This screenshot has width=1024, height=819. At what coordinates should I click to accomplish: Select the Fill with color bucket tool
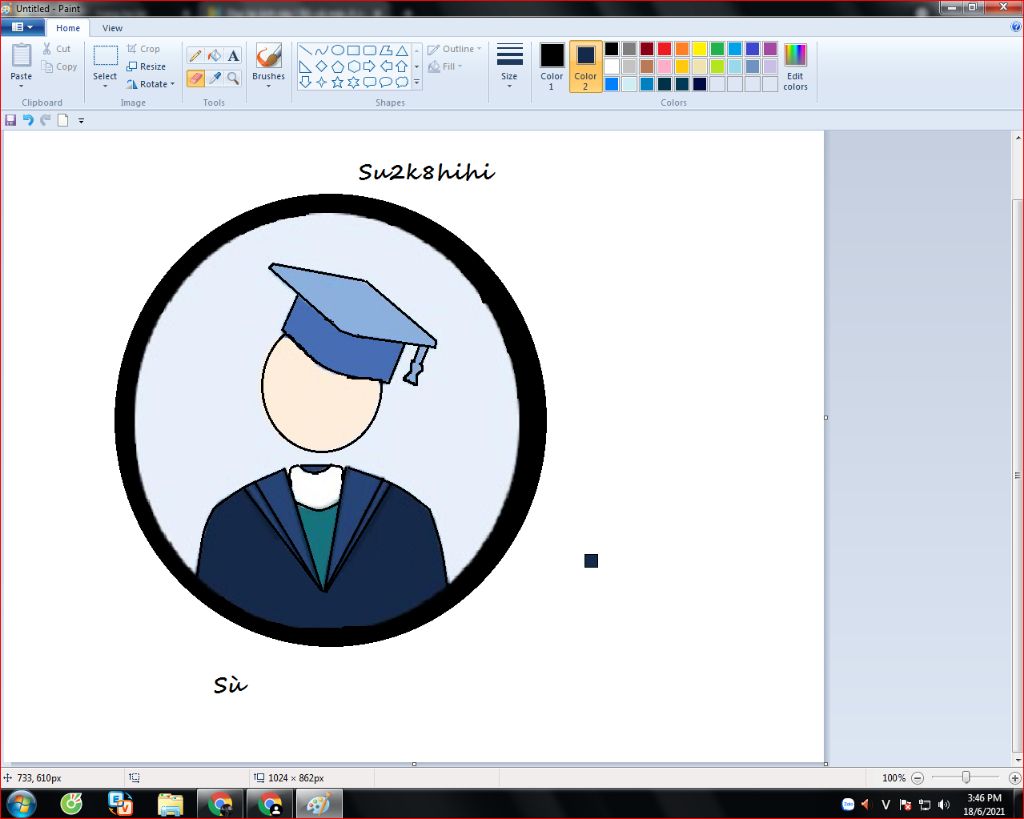[214, 56]
